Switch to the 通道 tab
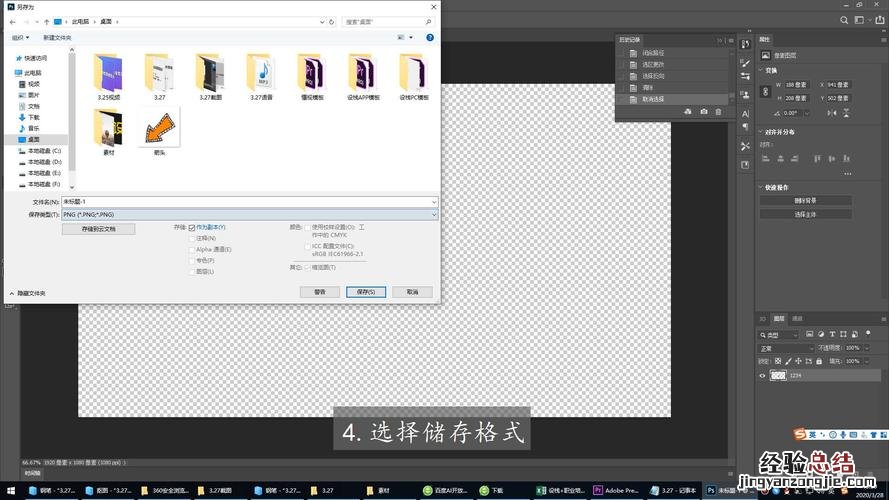This screenshot has height=500, width=889. point(797,319)
